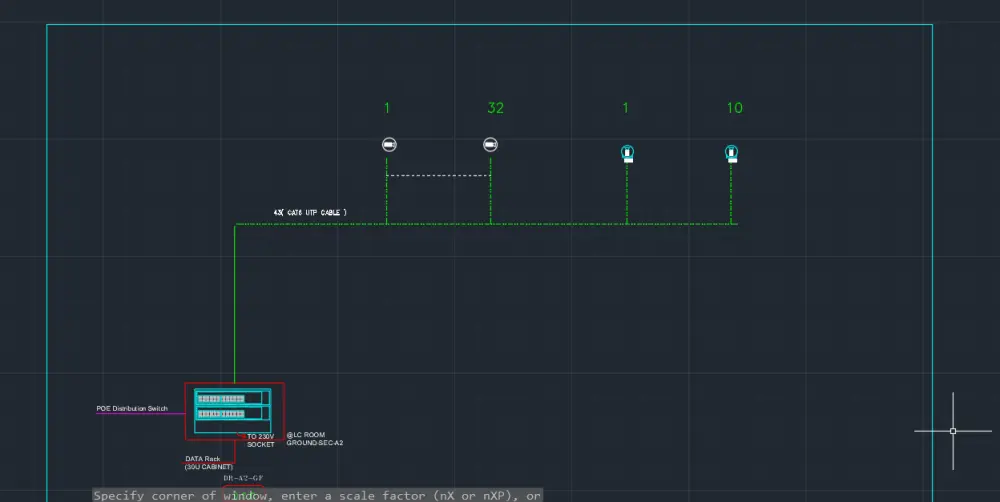Select the @LC ROOM GROUND-SEC-A2 note
Viewport: 1000px width, 502px height.
coord(314,439)
